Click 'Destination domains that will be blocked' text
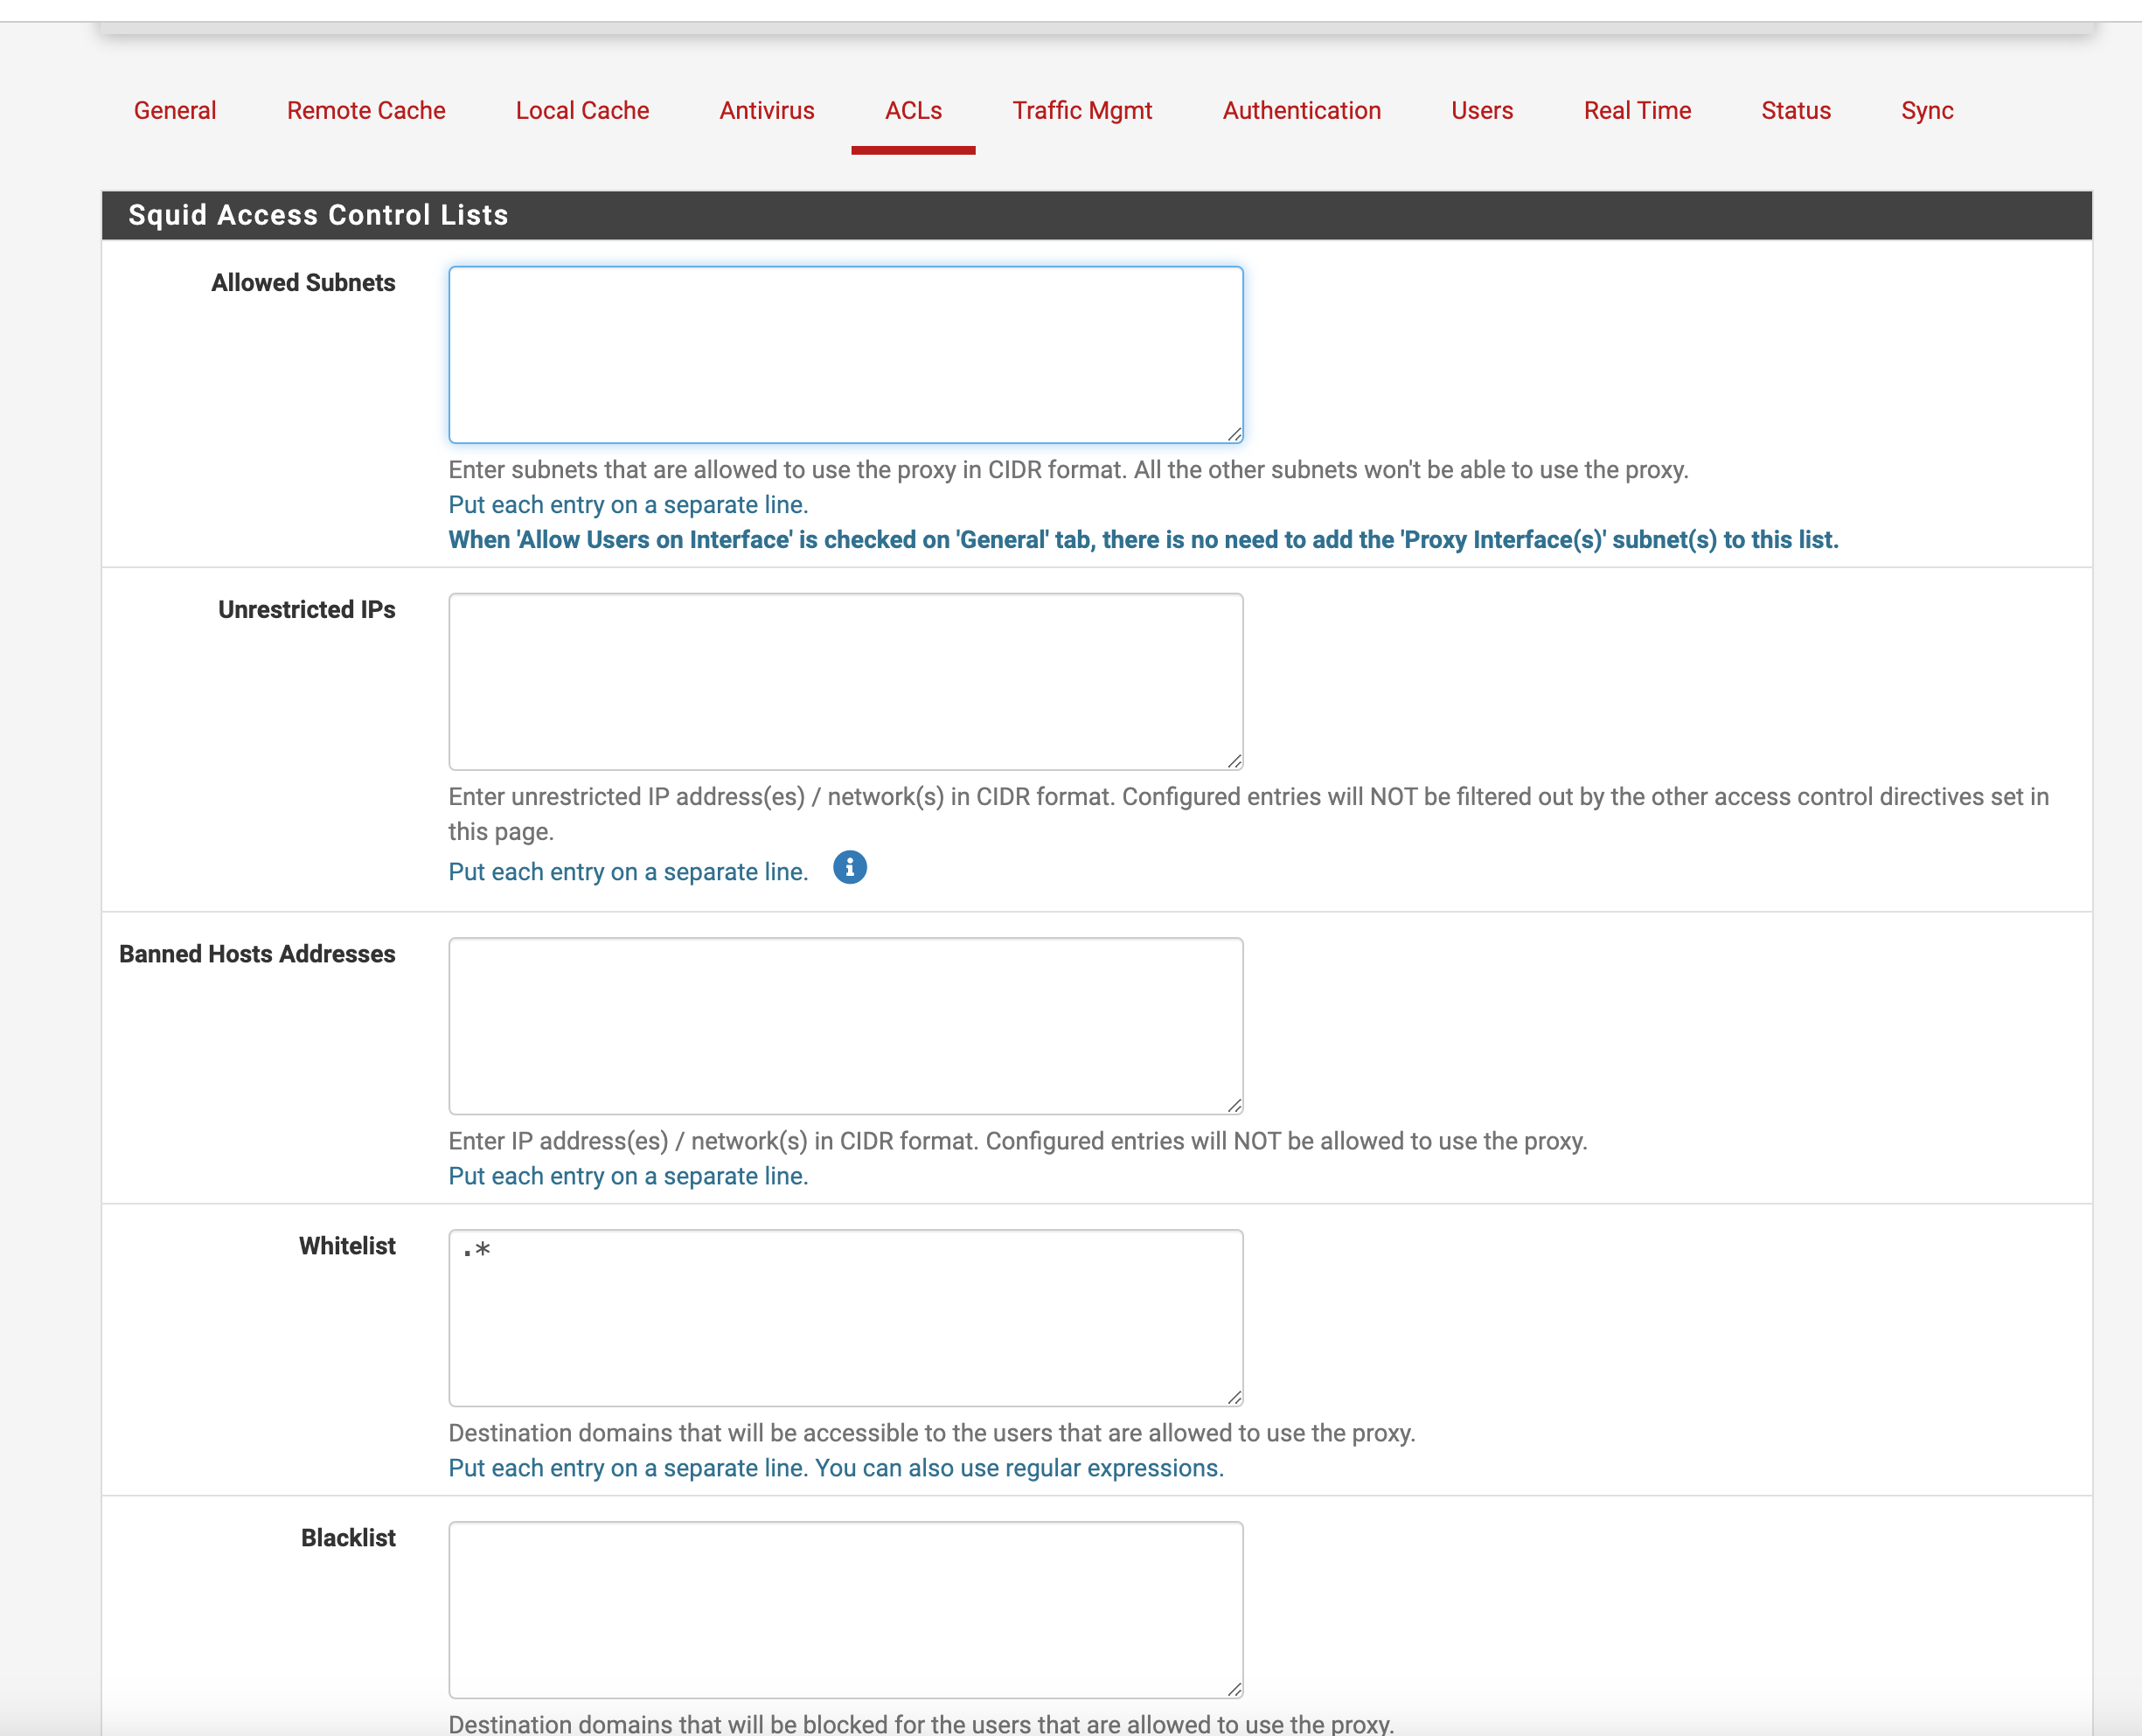Image resolution: width=2142 pixels, height=1736 pixels. click(921, 1723)
